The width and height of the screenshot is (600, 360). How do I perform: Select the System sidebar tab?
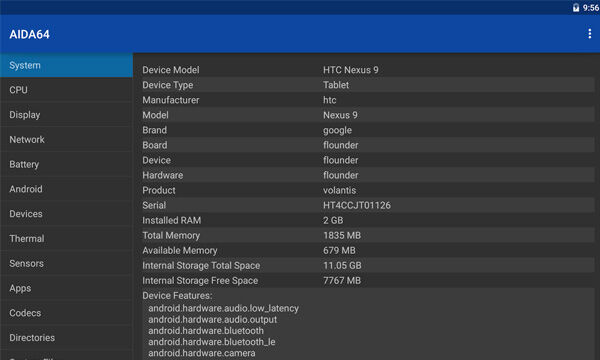click(x=67, y=65)
